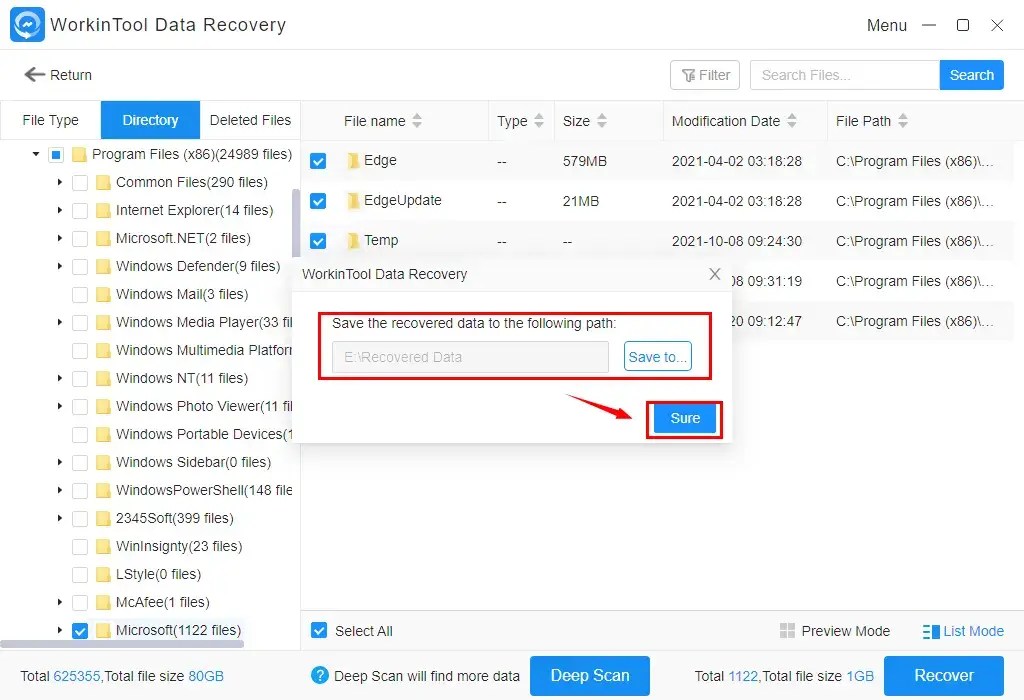Click the WorkinTool Data Recovery logo
Image resolution: width=1024 pixels, height=700 pixels.
click(x=26, y=24)
